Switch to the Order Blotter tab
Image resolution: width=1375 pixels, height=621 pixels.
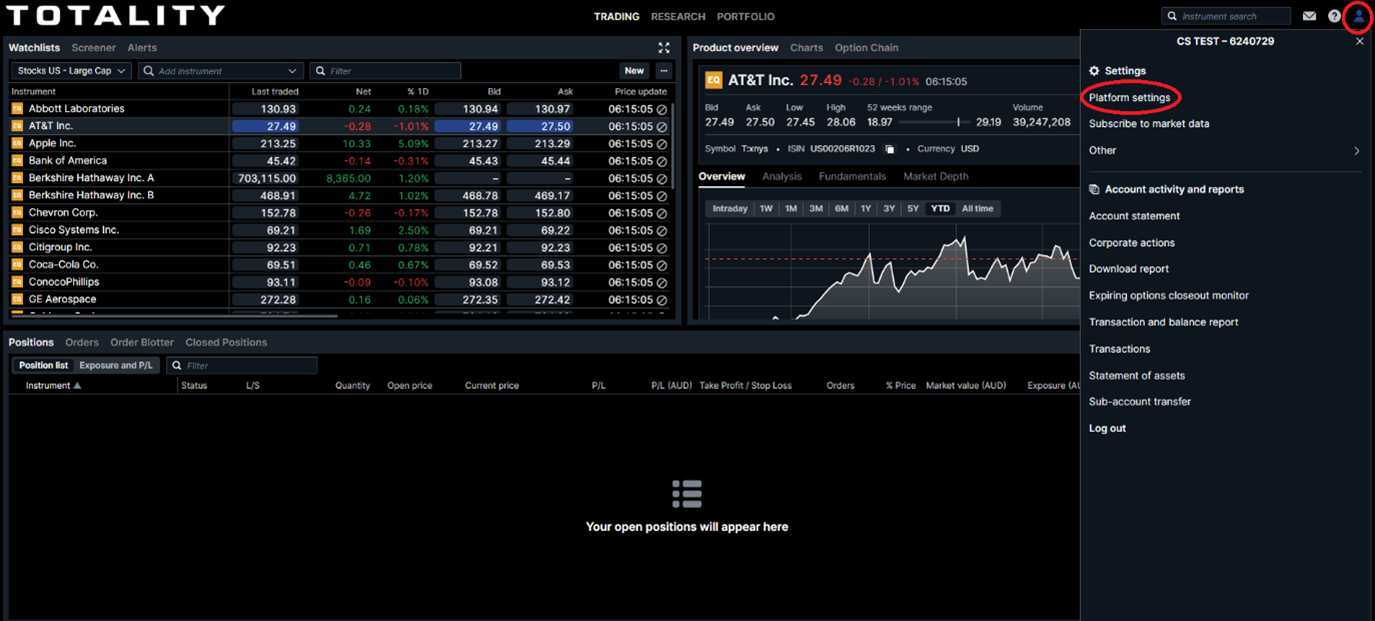pyautogui.click(x=142, y=343)
